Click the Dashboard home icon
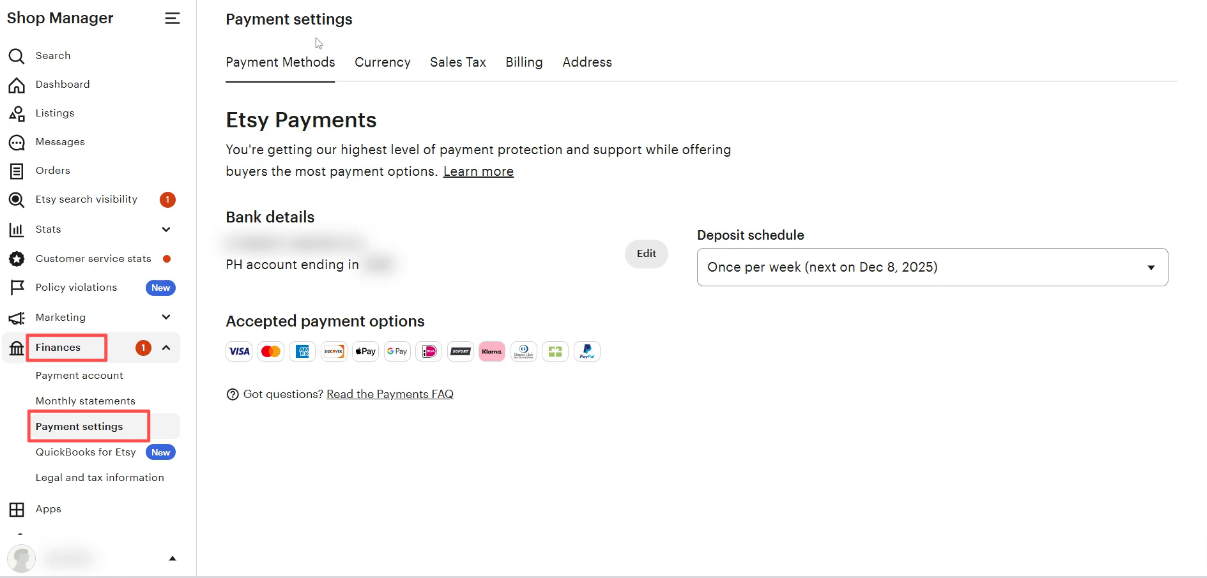 point(16,85)
